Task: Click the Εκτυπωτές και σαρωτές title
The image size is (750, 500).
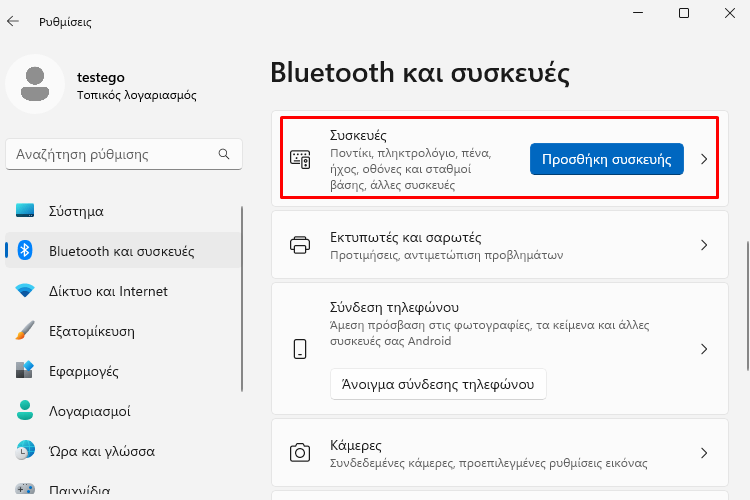Action: [406, 237]
